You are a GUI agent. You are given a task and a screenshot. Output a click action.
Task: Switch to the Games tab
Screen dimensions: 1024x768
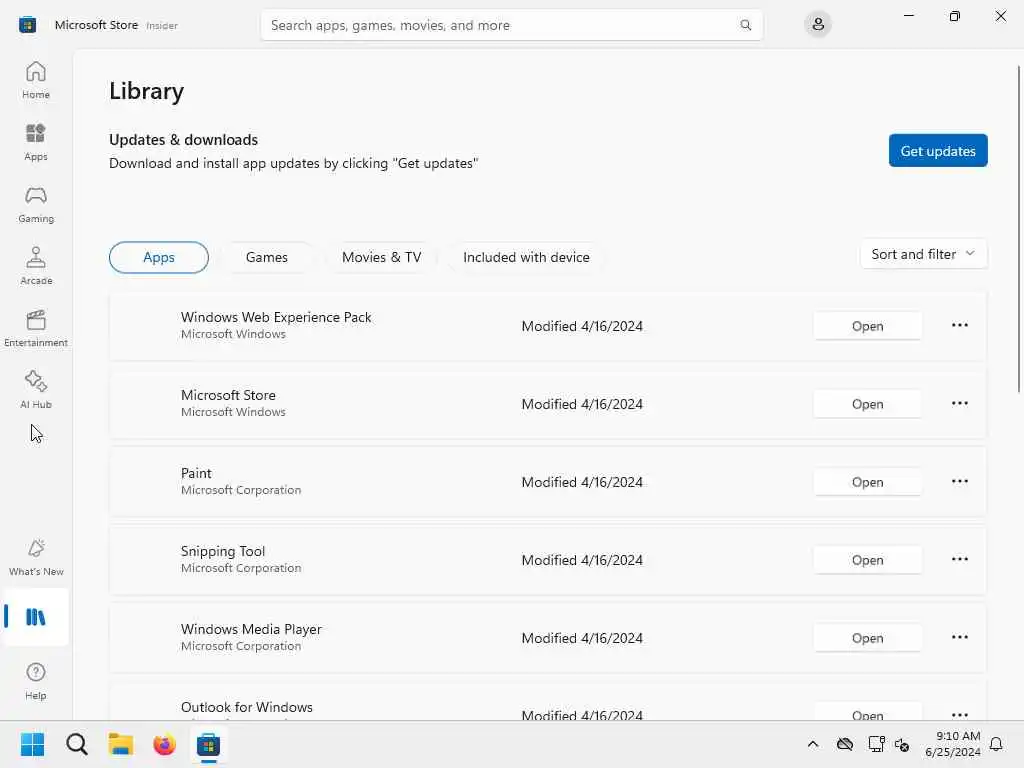pos(266,257)
